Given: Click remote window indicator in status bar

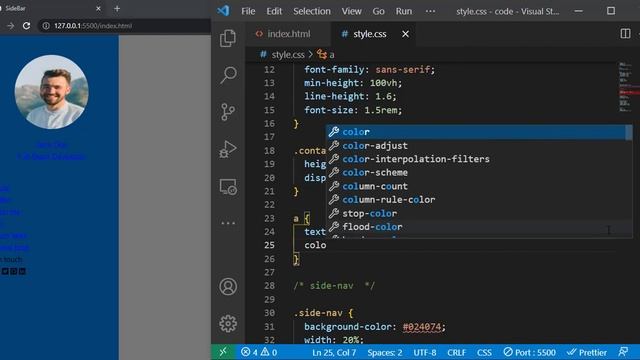Looking at the screenshot, I should [223, 352].
